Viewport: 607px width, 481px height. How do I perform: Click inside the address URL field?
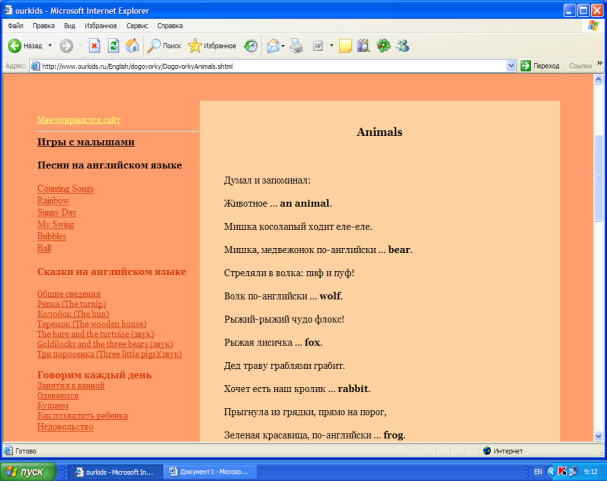point(271,66)
